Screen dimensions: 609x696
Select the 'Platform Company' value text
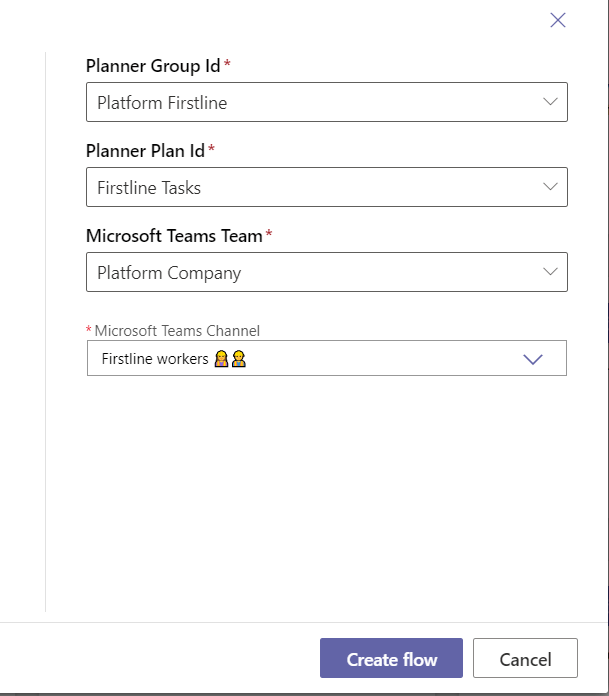tap(169, 272)
